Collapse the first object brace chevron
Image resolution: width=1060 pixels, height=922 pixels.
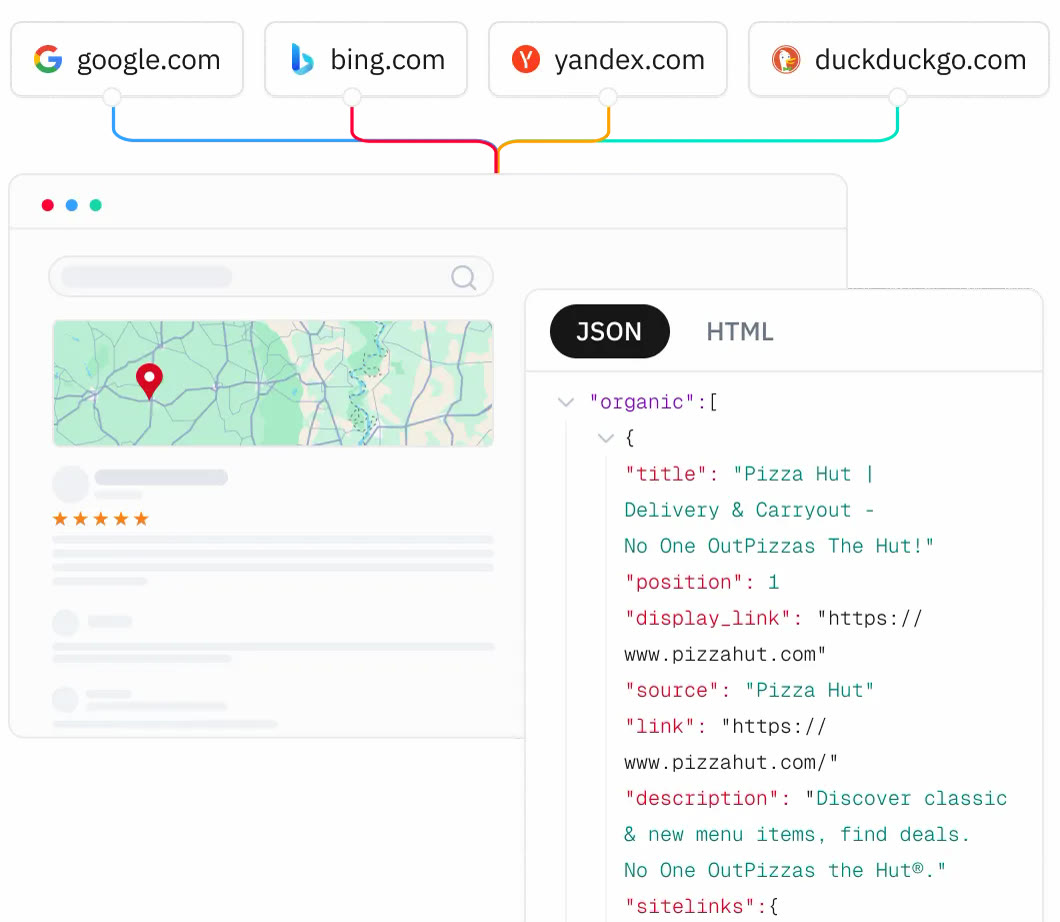(x=606, y=438)
